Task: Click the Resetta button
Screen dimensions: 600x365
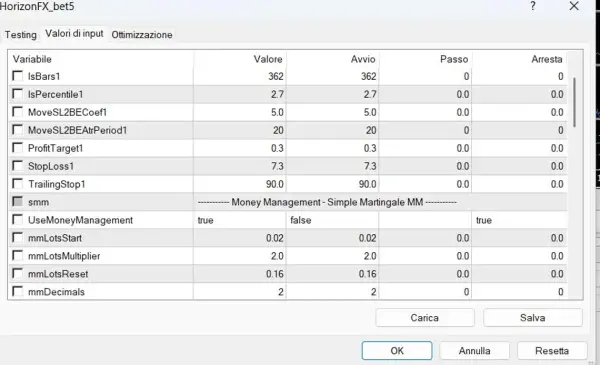Action: click(x=552, y=350)
